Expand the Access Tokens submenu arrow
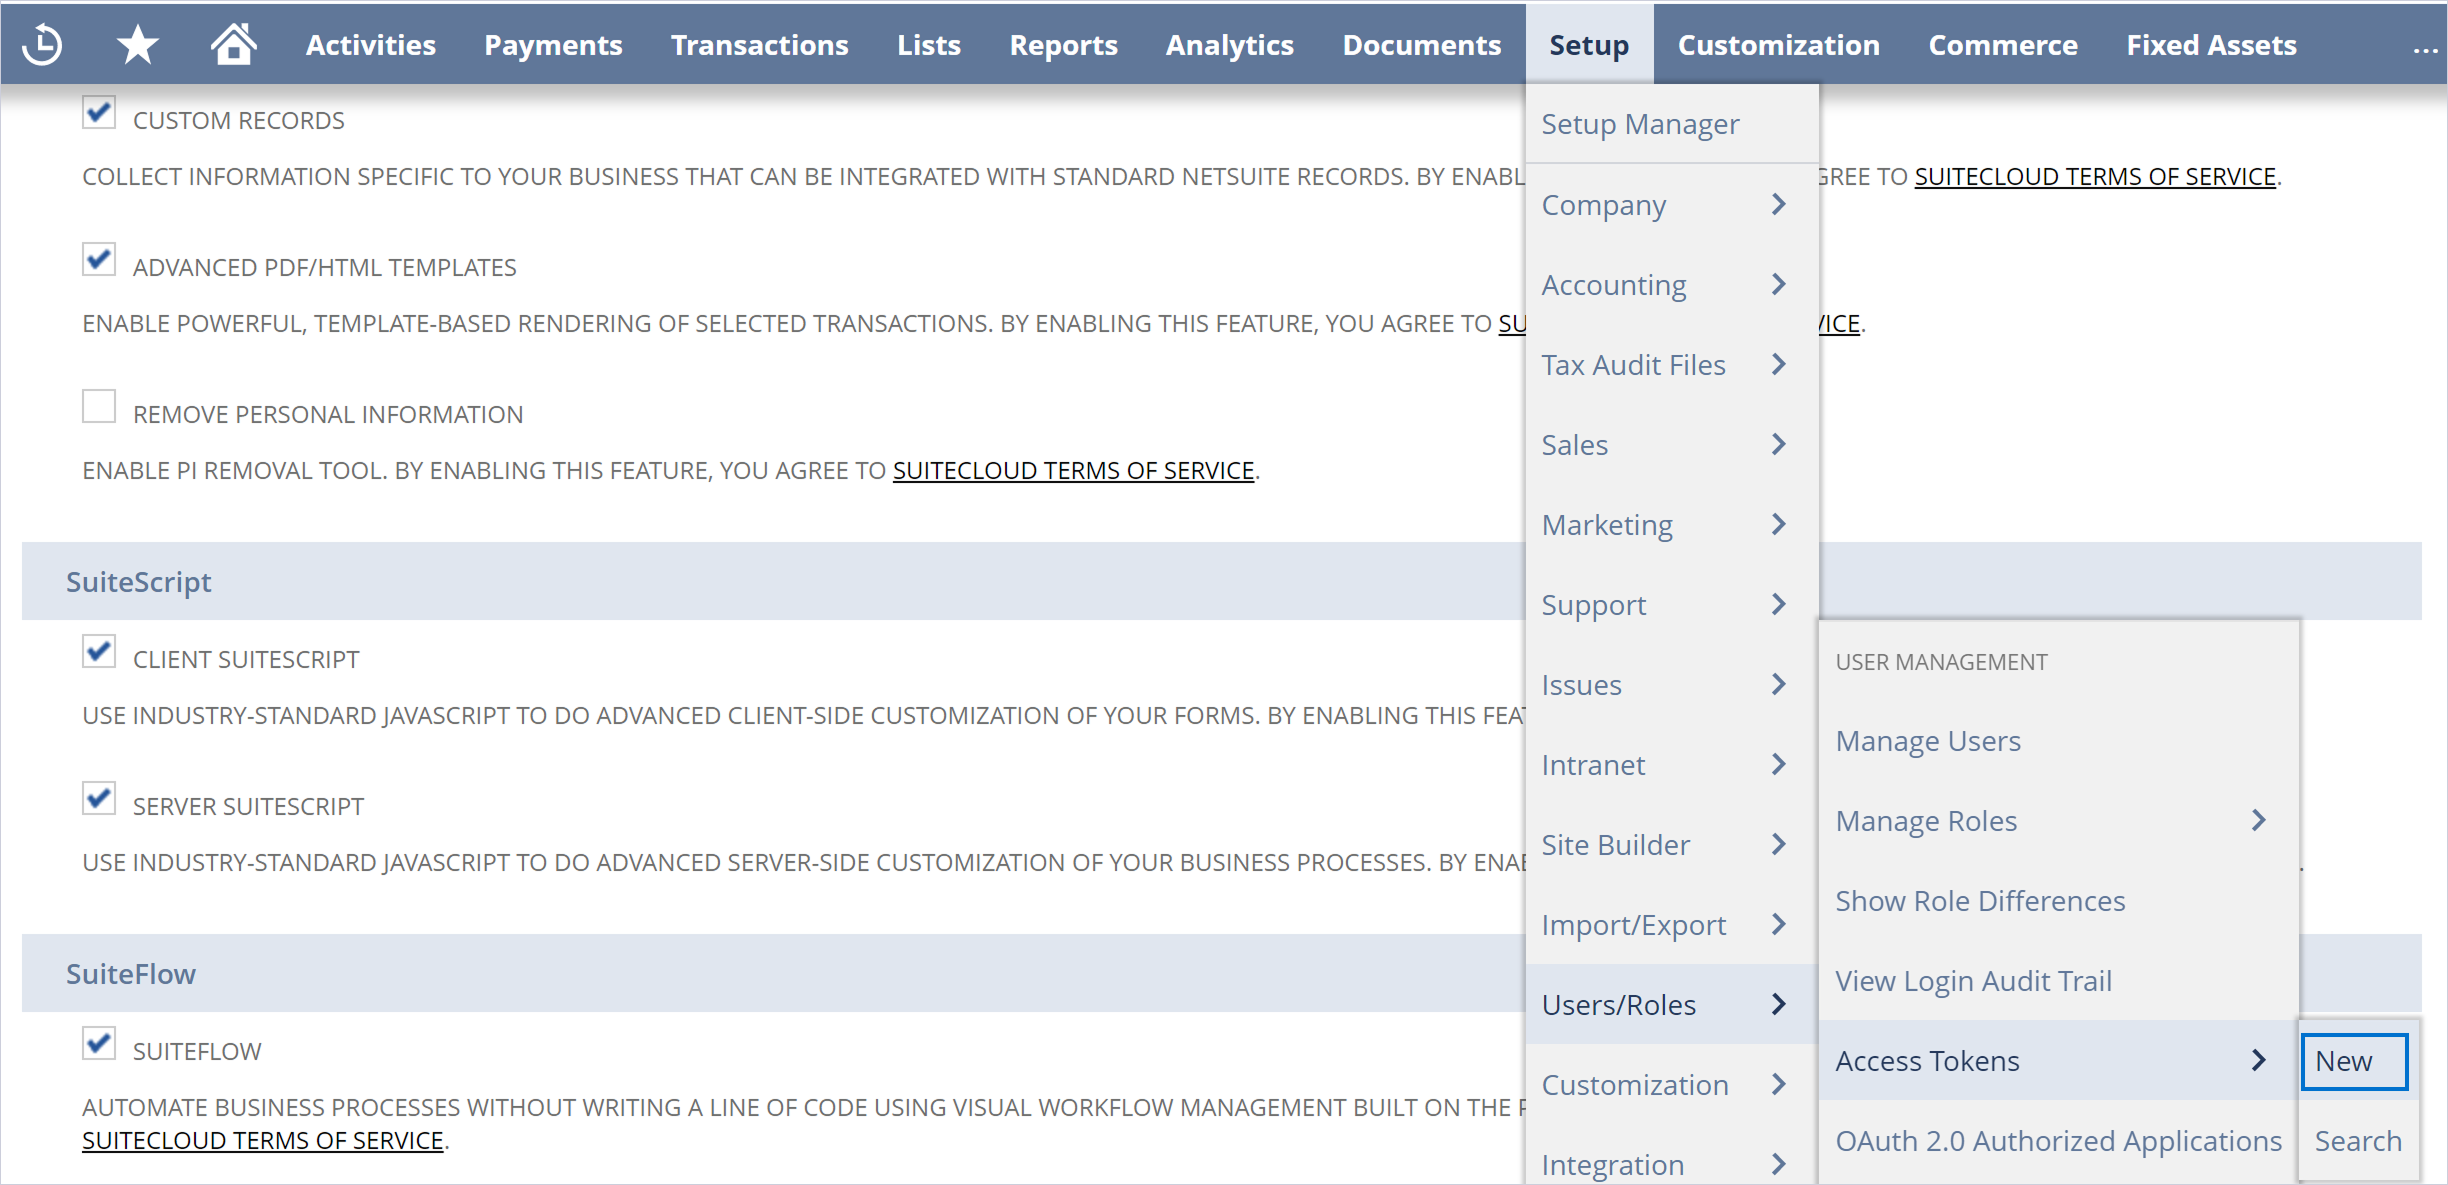Image resolution: width=2448 pixels, height=1185 pixels. click(x=2258, y=1060)
